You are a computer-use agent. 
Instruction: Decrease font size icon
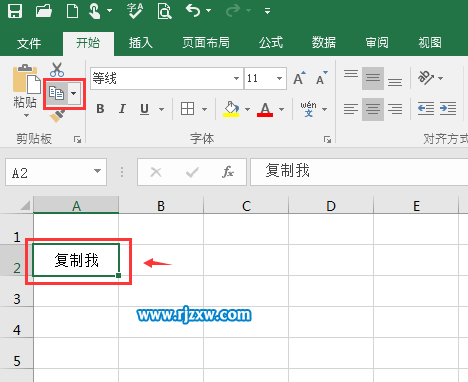coord(321,78)
